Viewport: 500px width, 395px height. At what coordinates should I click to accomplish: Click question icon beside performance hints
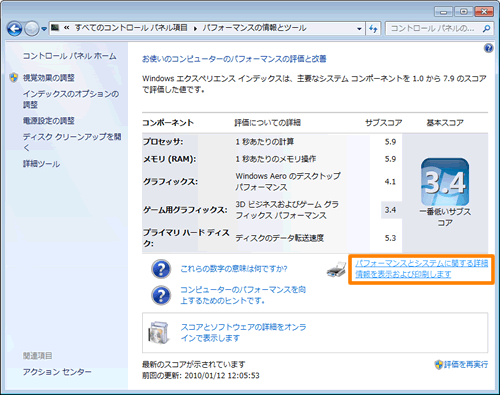pyautogui.click(x=161, y=295)
